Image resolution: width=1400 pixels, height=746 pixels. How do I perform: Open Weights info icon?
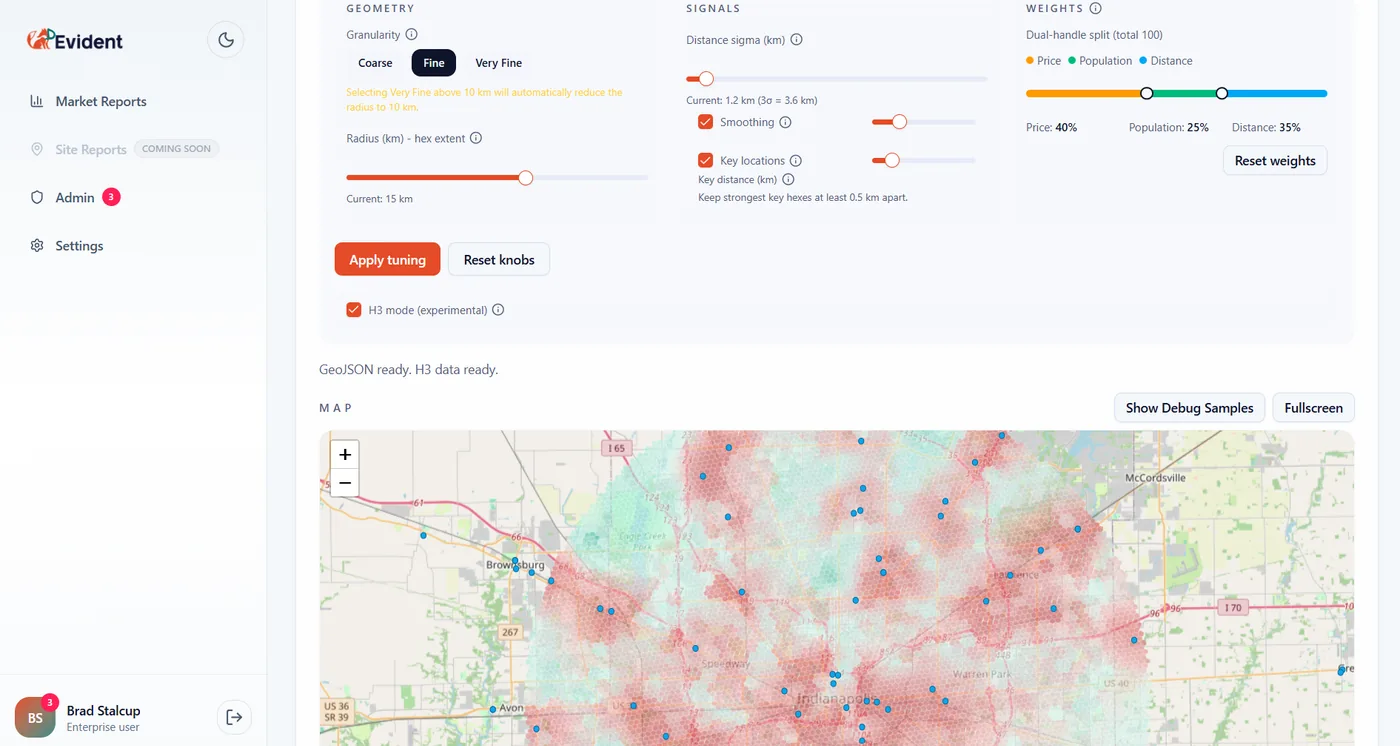click(1095, 8)
